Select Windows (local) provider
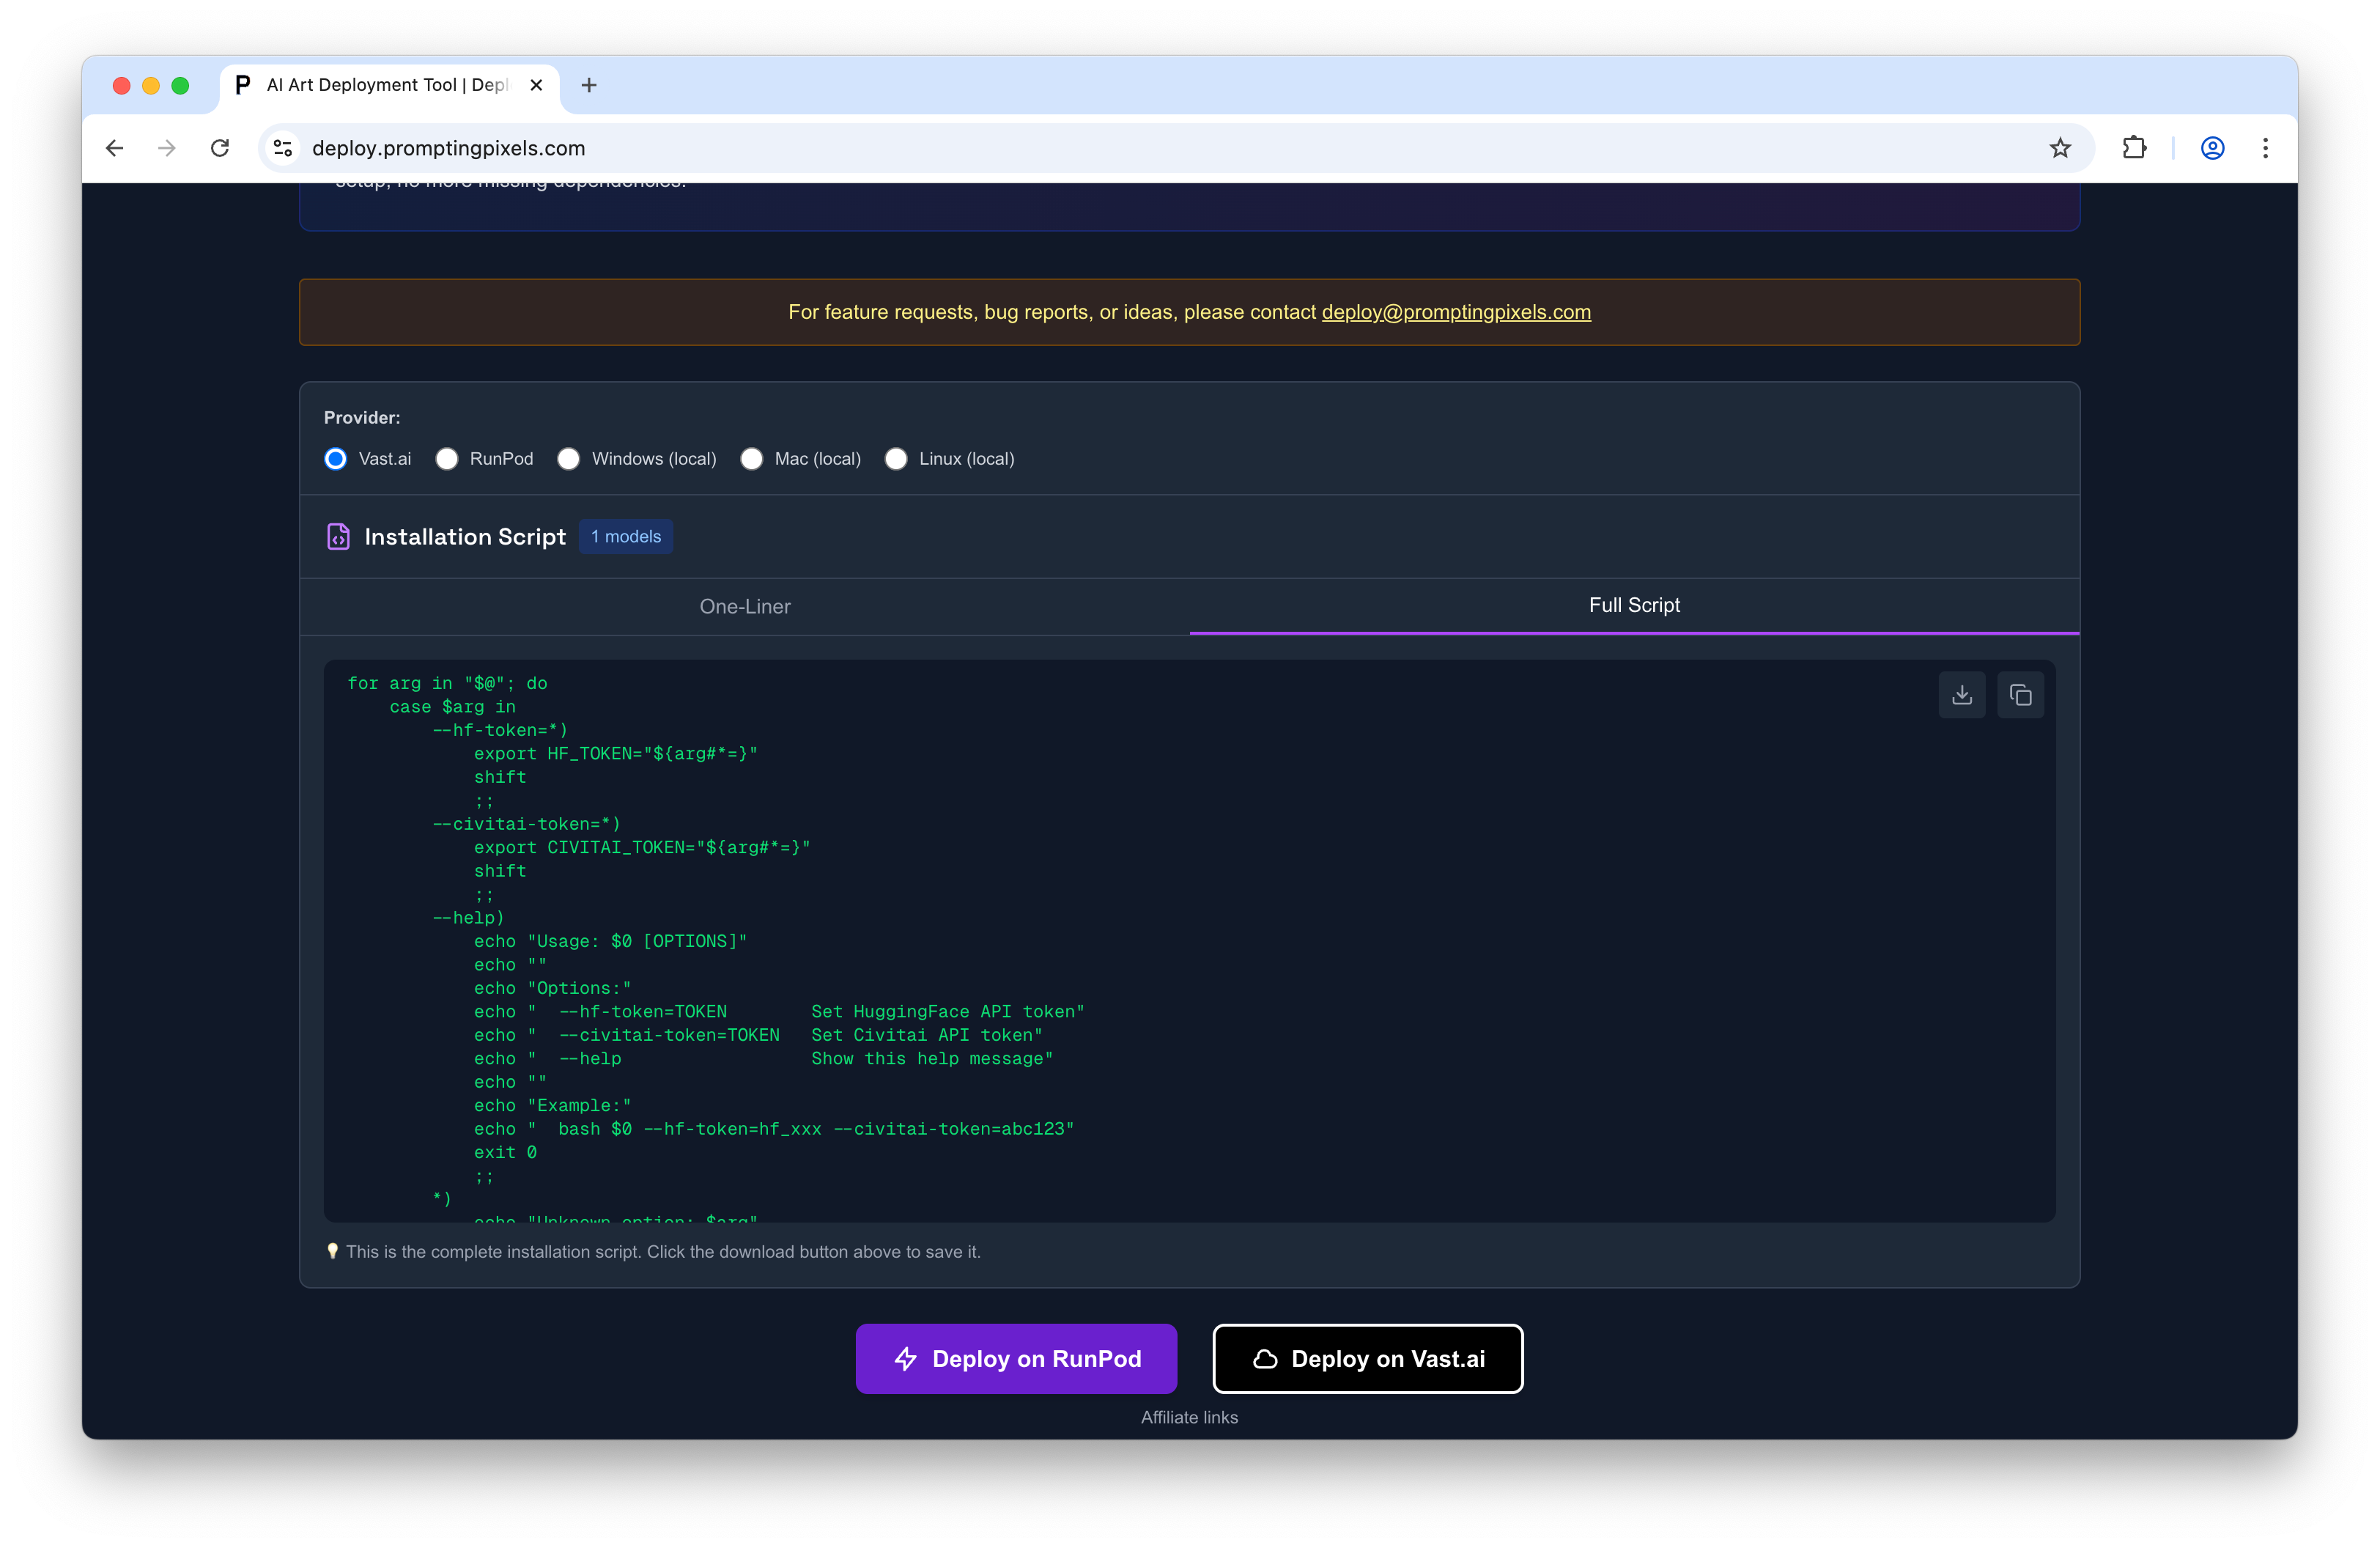Viewport: 2380px width, 1548px height. [x=568, y=459]
